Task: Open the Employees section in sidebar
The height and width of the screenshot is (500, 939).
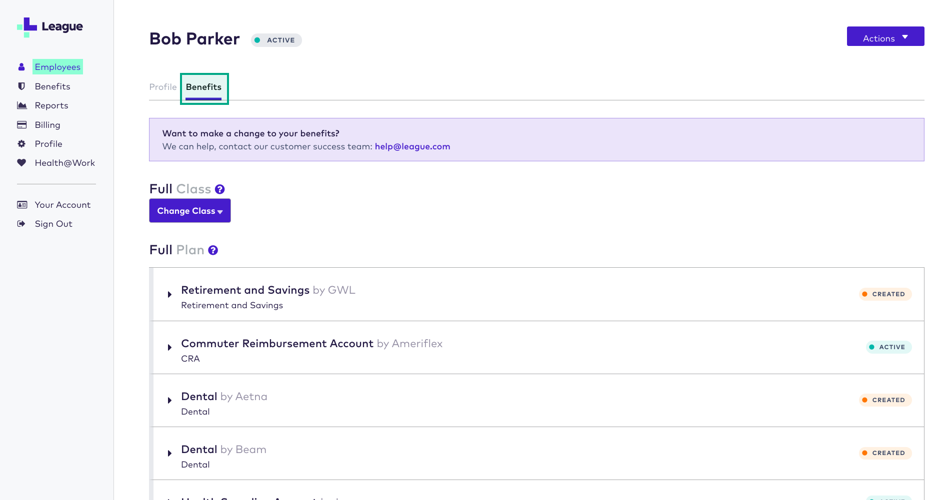Action: (57, 67)
